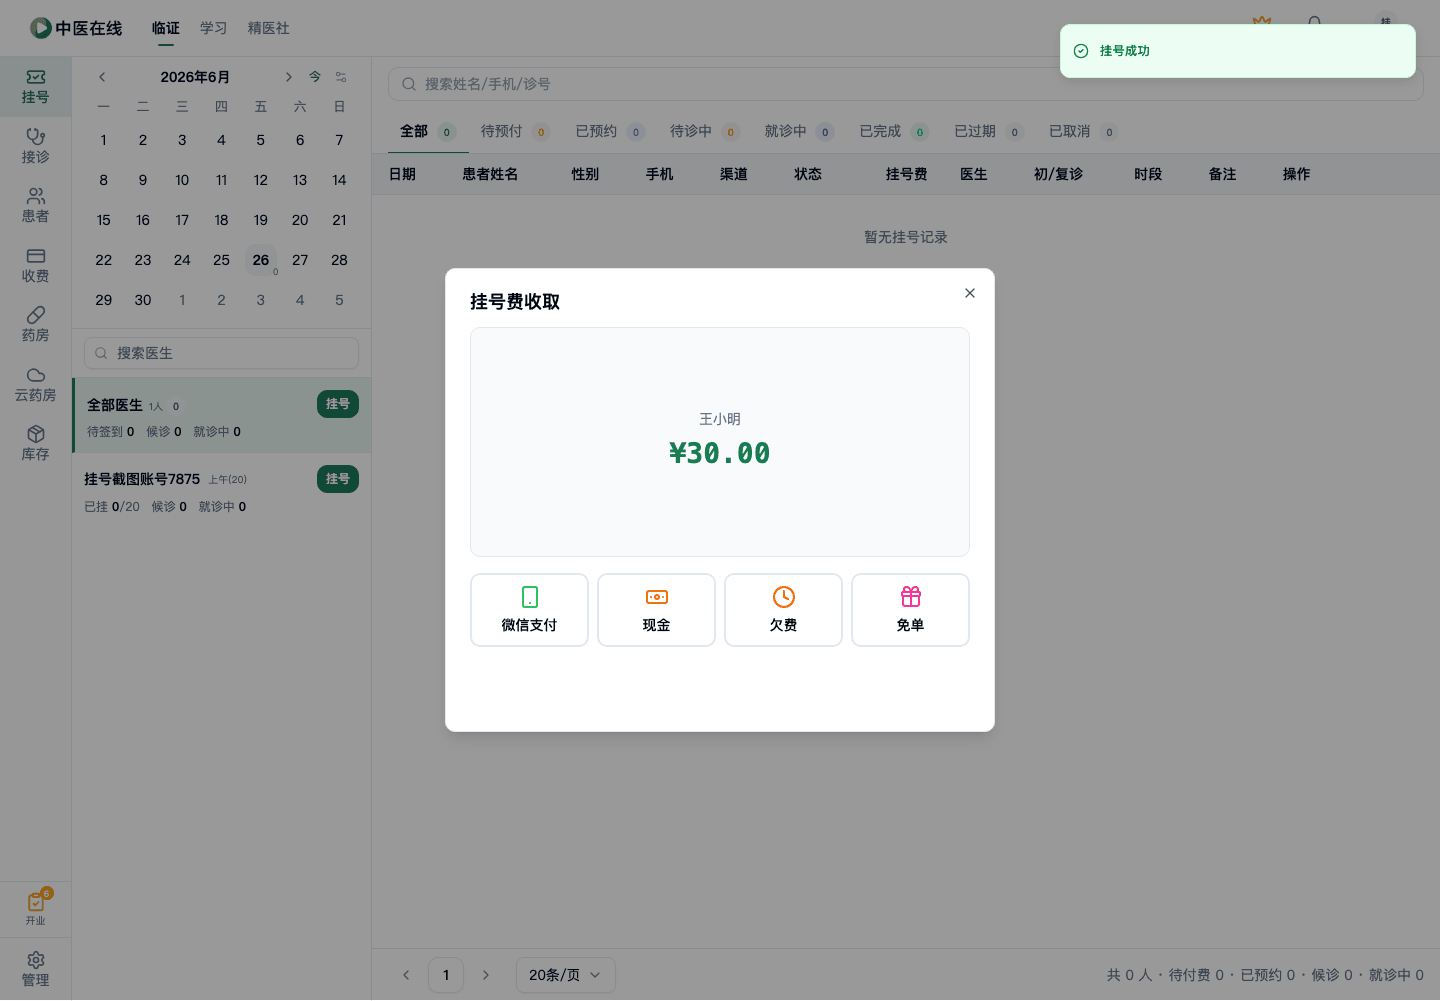Select the 待预付 status tab
Image resolution: width=1440 pixels, height=1001 pixels.
click(x=515, y=131)
